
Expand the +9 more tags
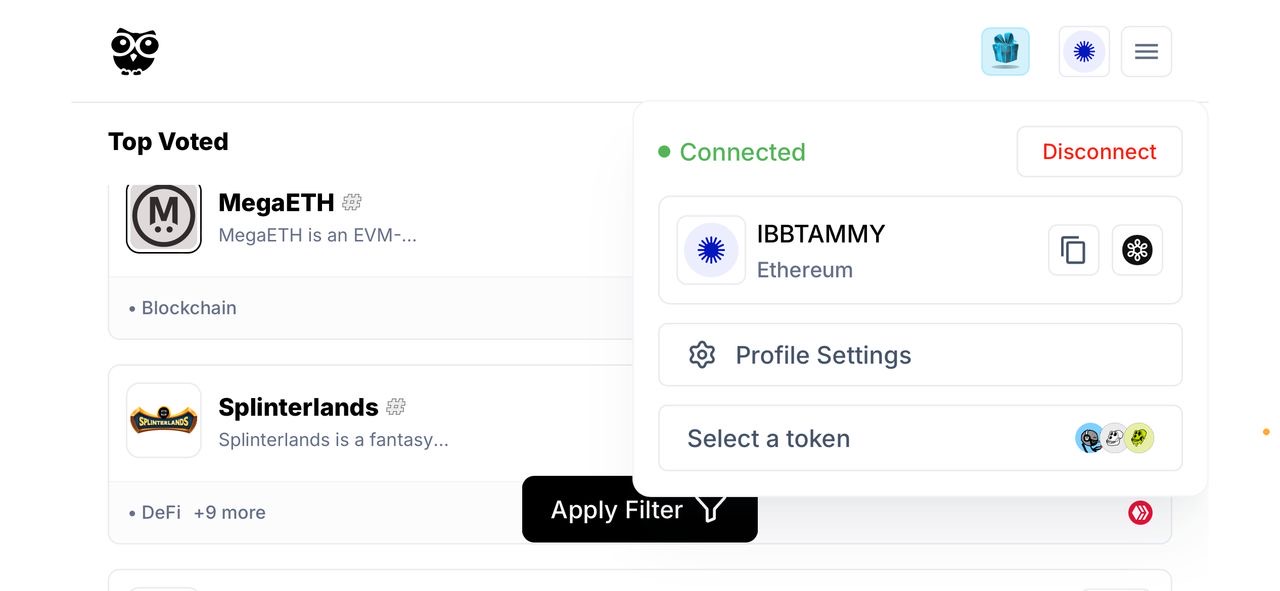230,513
